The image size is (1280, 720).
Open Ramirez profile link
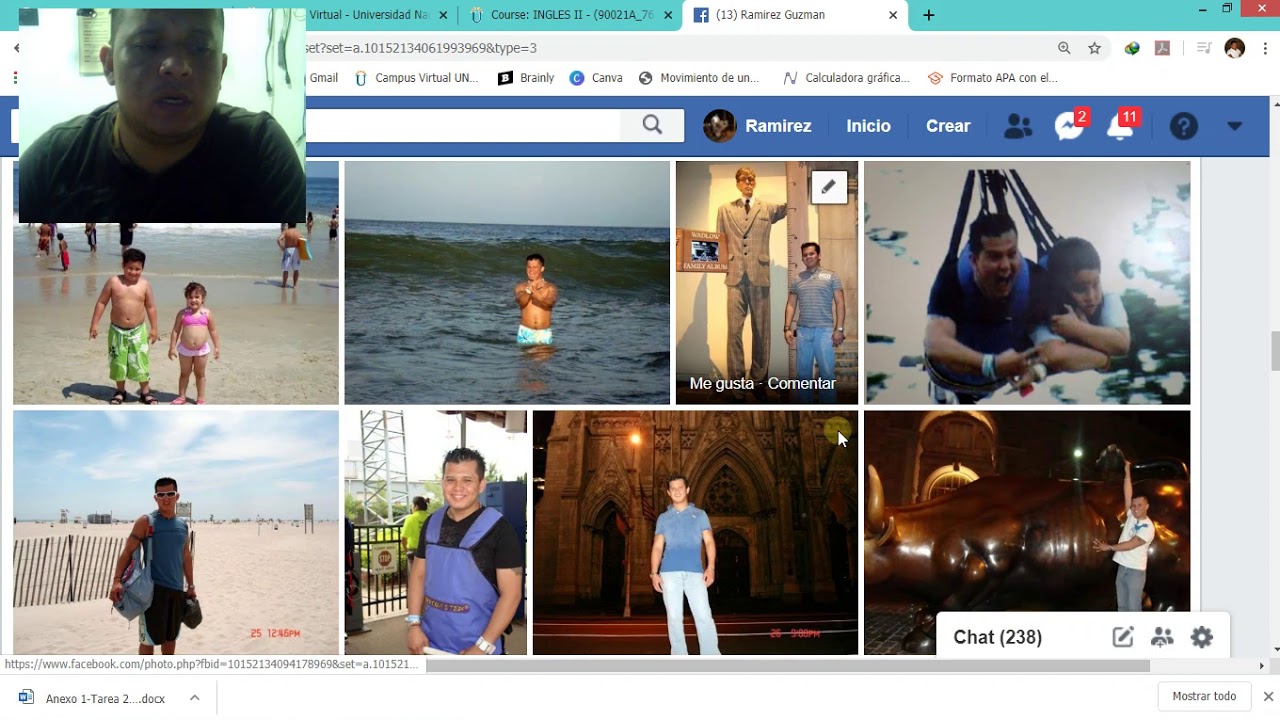pyautogui.click(x=758, y=126)
